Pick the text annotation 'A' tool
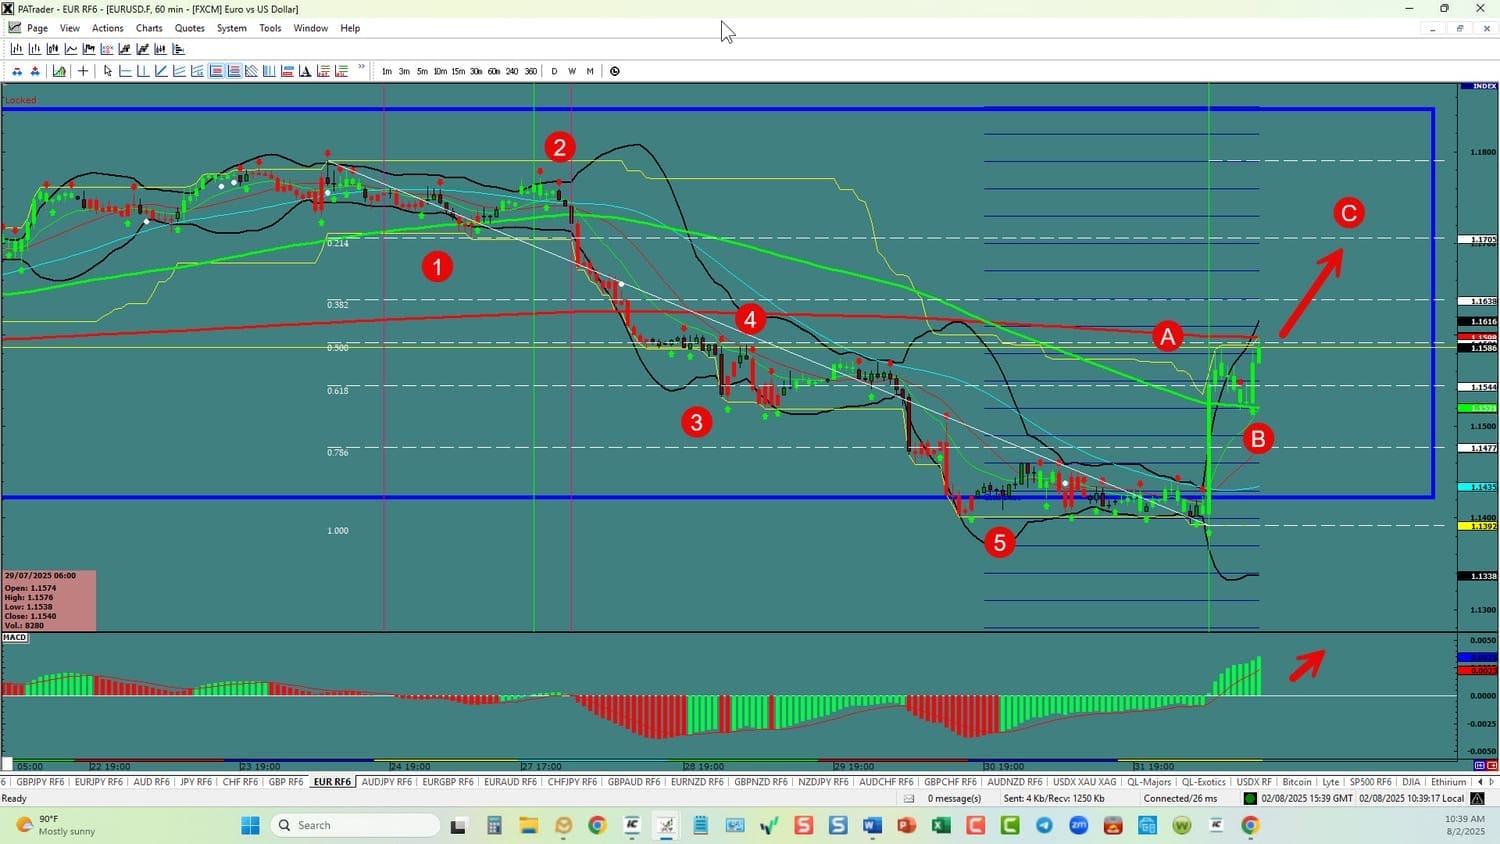Viewport: 1500px width, 844px height. click(305, 71)
